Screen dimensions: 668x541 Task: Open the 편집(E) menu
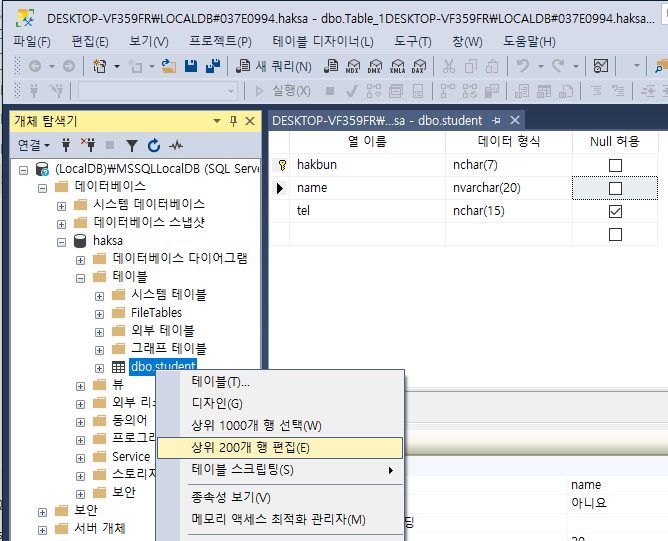pos(90,41)
